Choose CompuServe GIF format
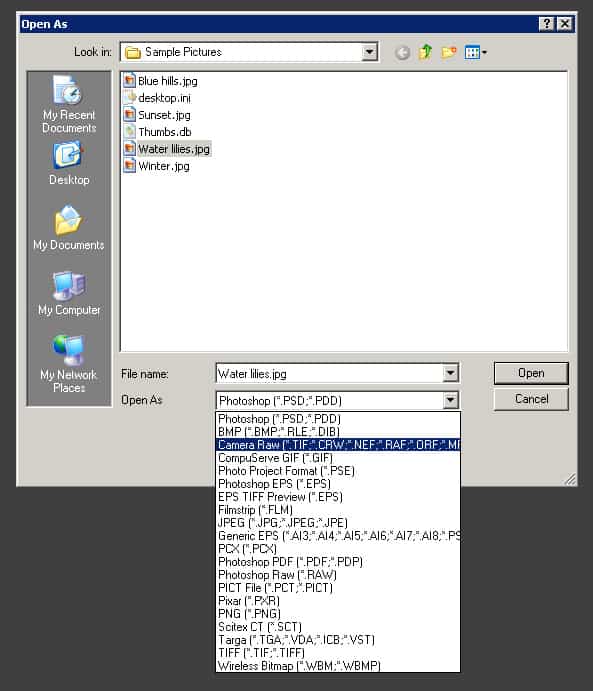The height and width of the screenshot is (691, 593). tap(338, 457)
